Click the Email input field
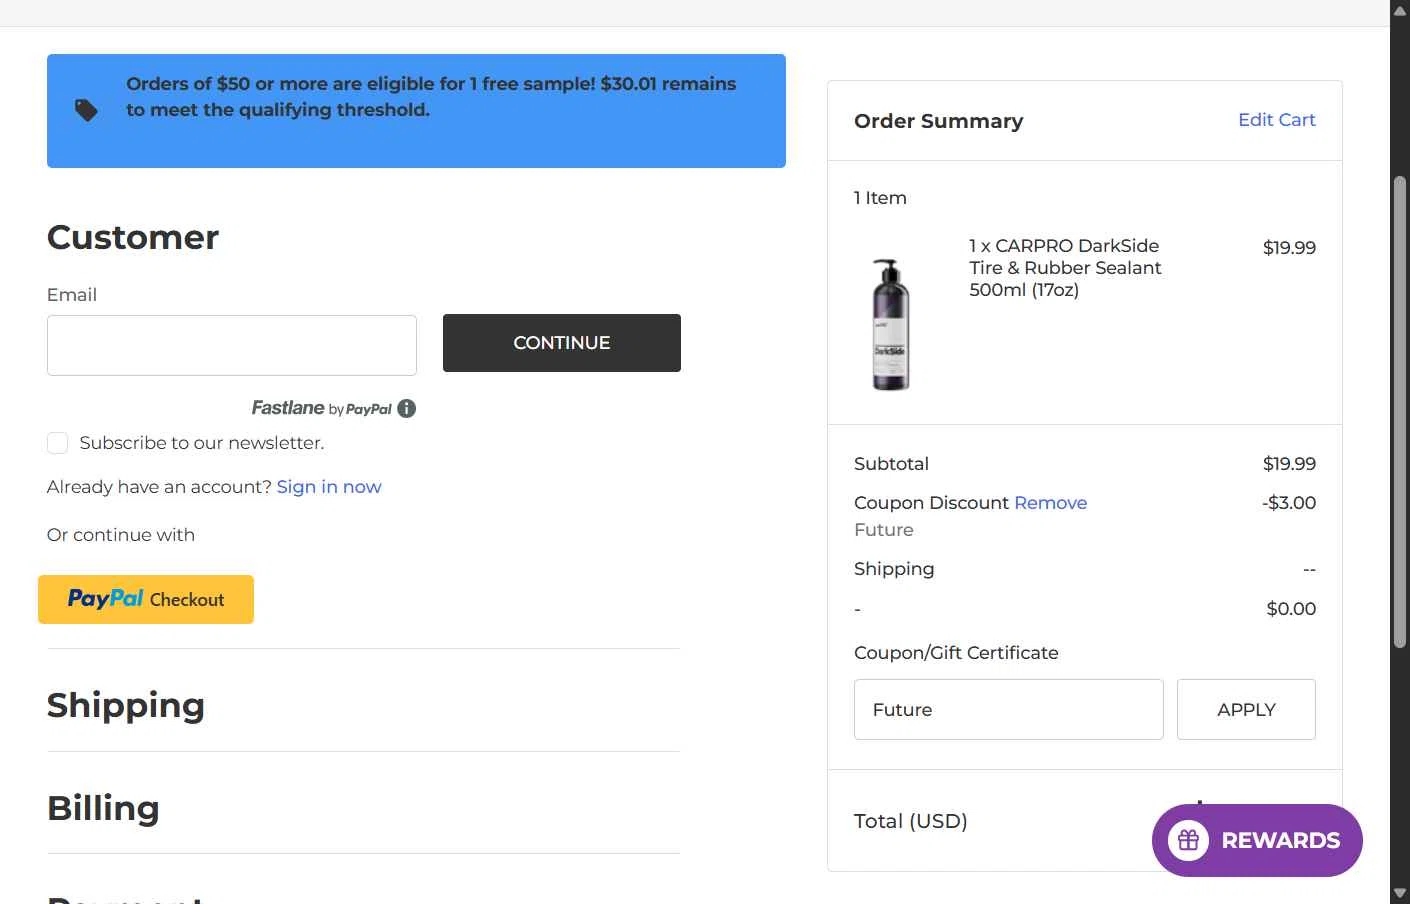 [x=232, y=345]
